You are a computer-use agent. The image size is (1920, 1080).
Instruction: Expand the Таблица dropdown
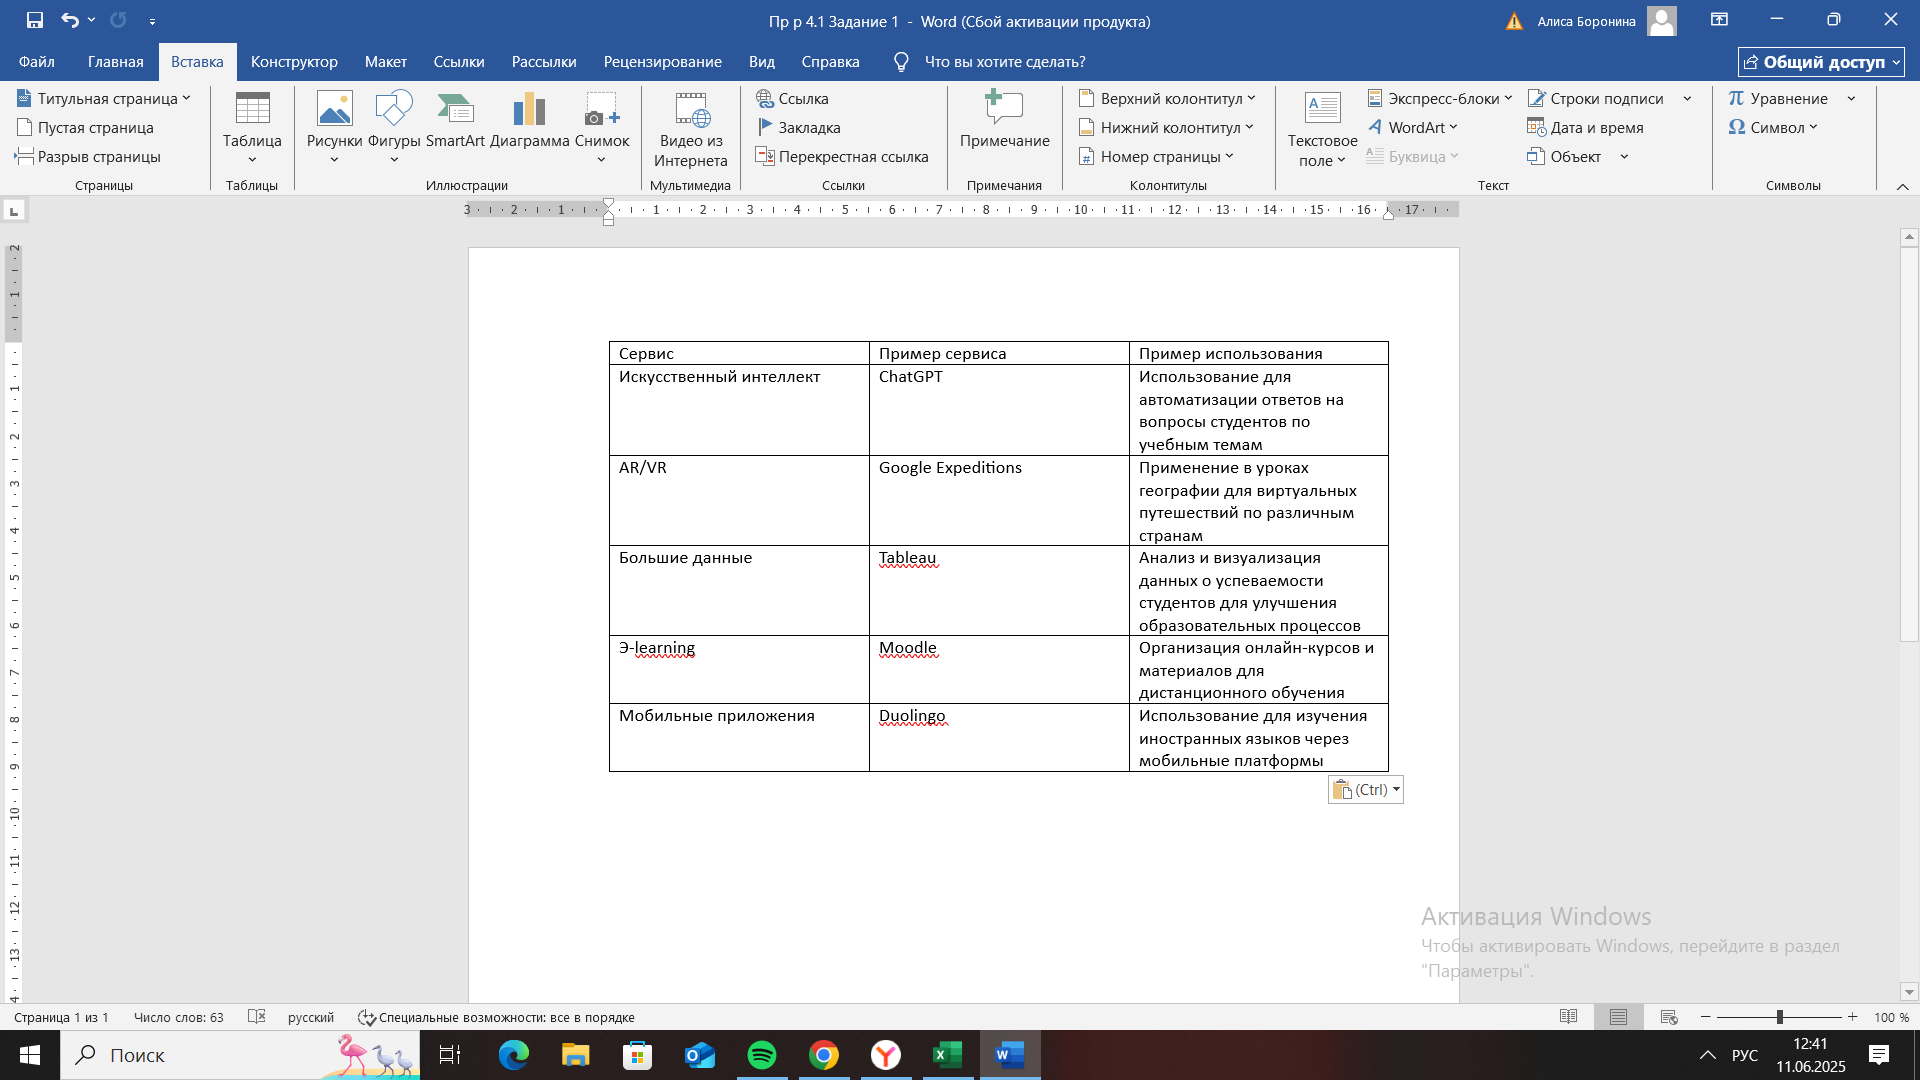click(252, 159)
